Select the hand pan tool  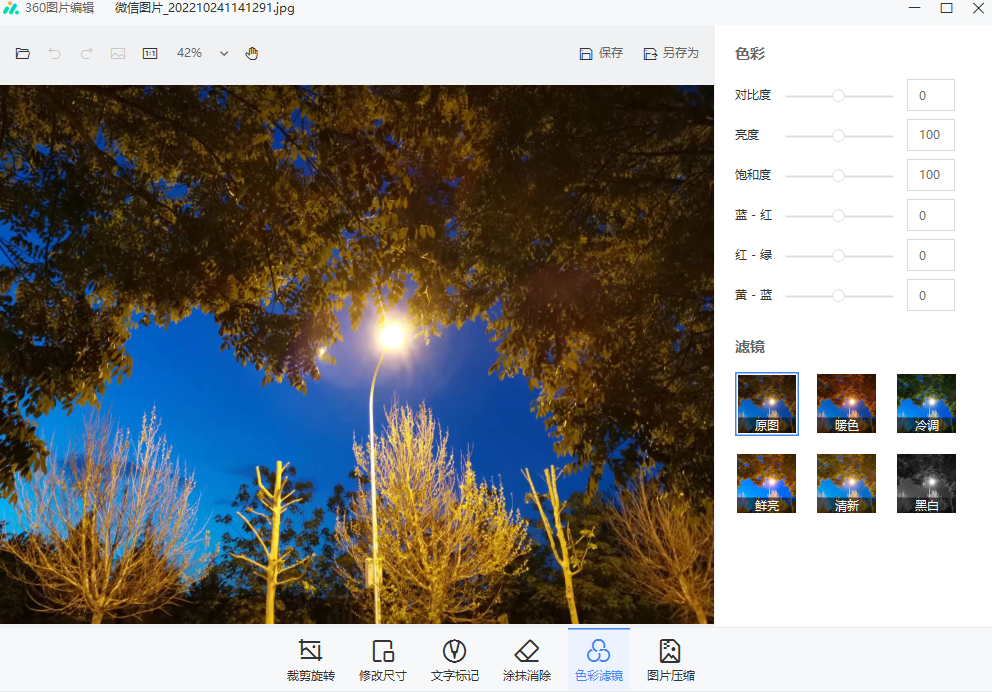(252, 53)
